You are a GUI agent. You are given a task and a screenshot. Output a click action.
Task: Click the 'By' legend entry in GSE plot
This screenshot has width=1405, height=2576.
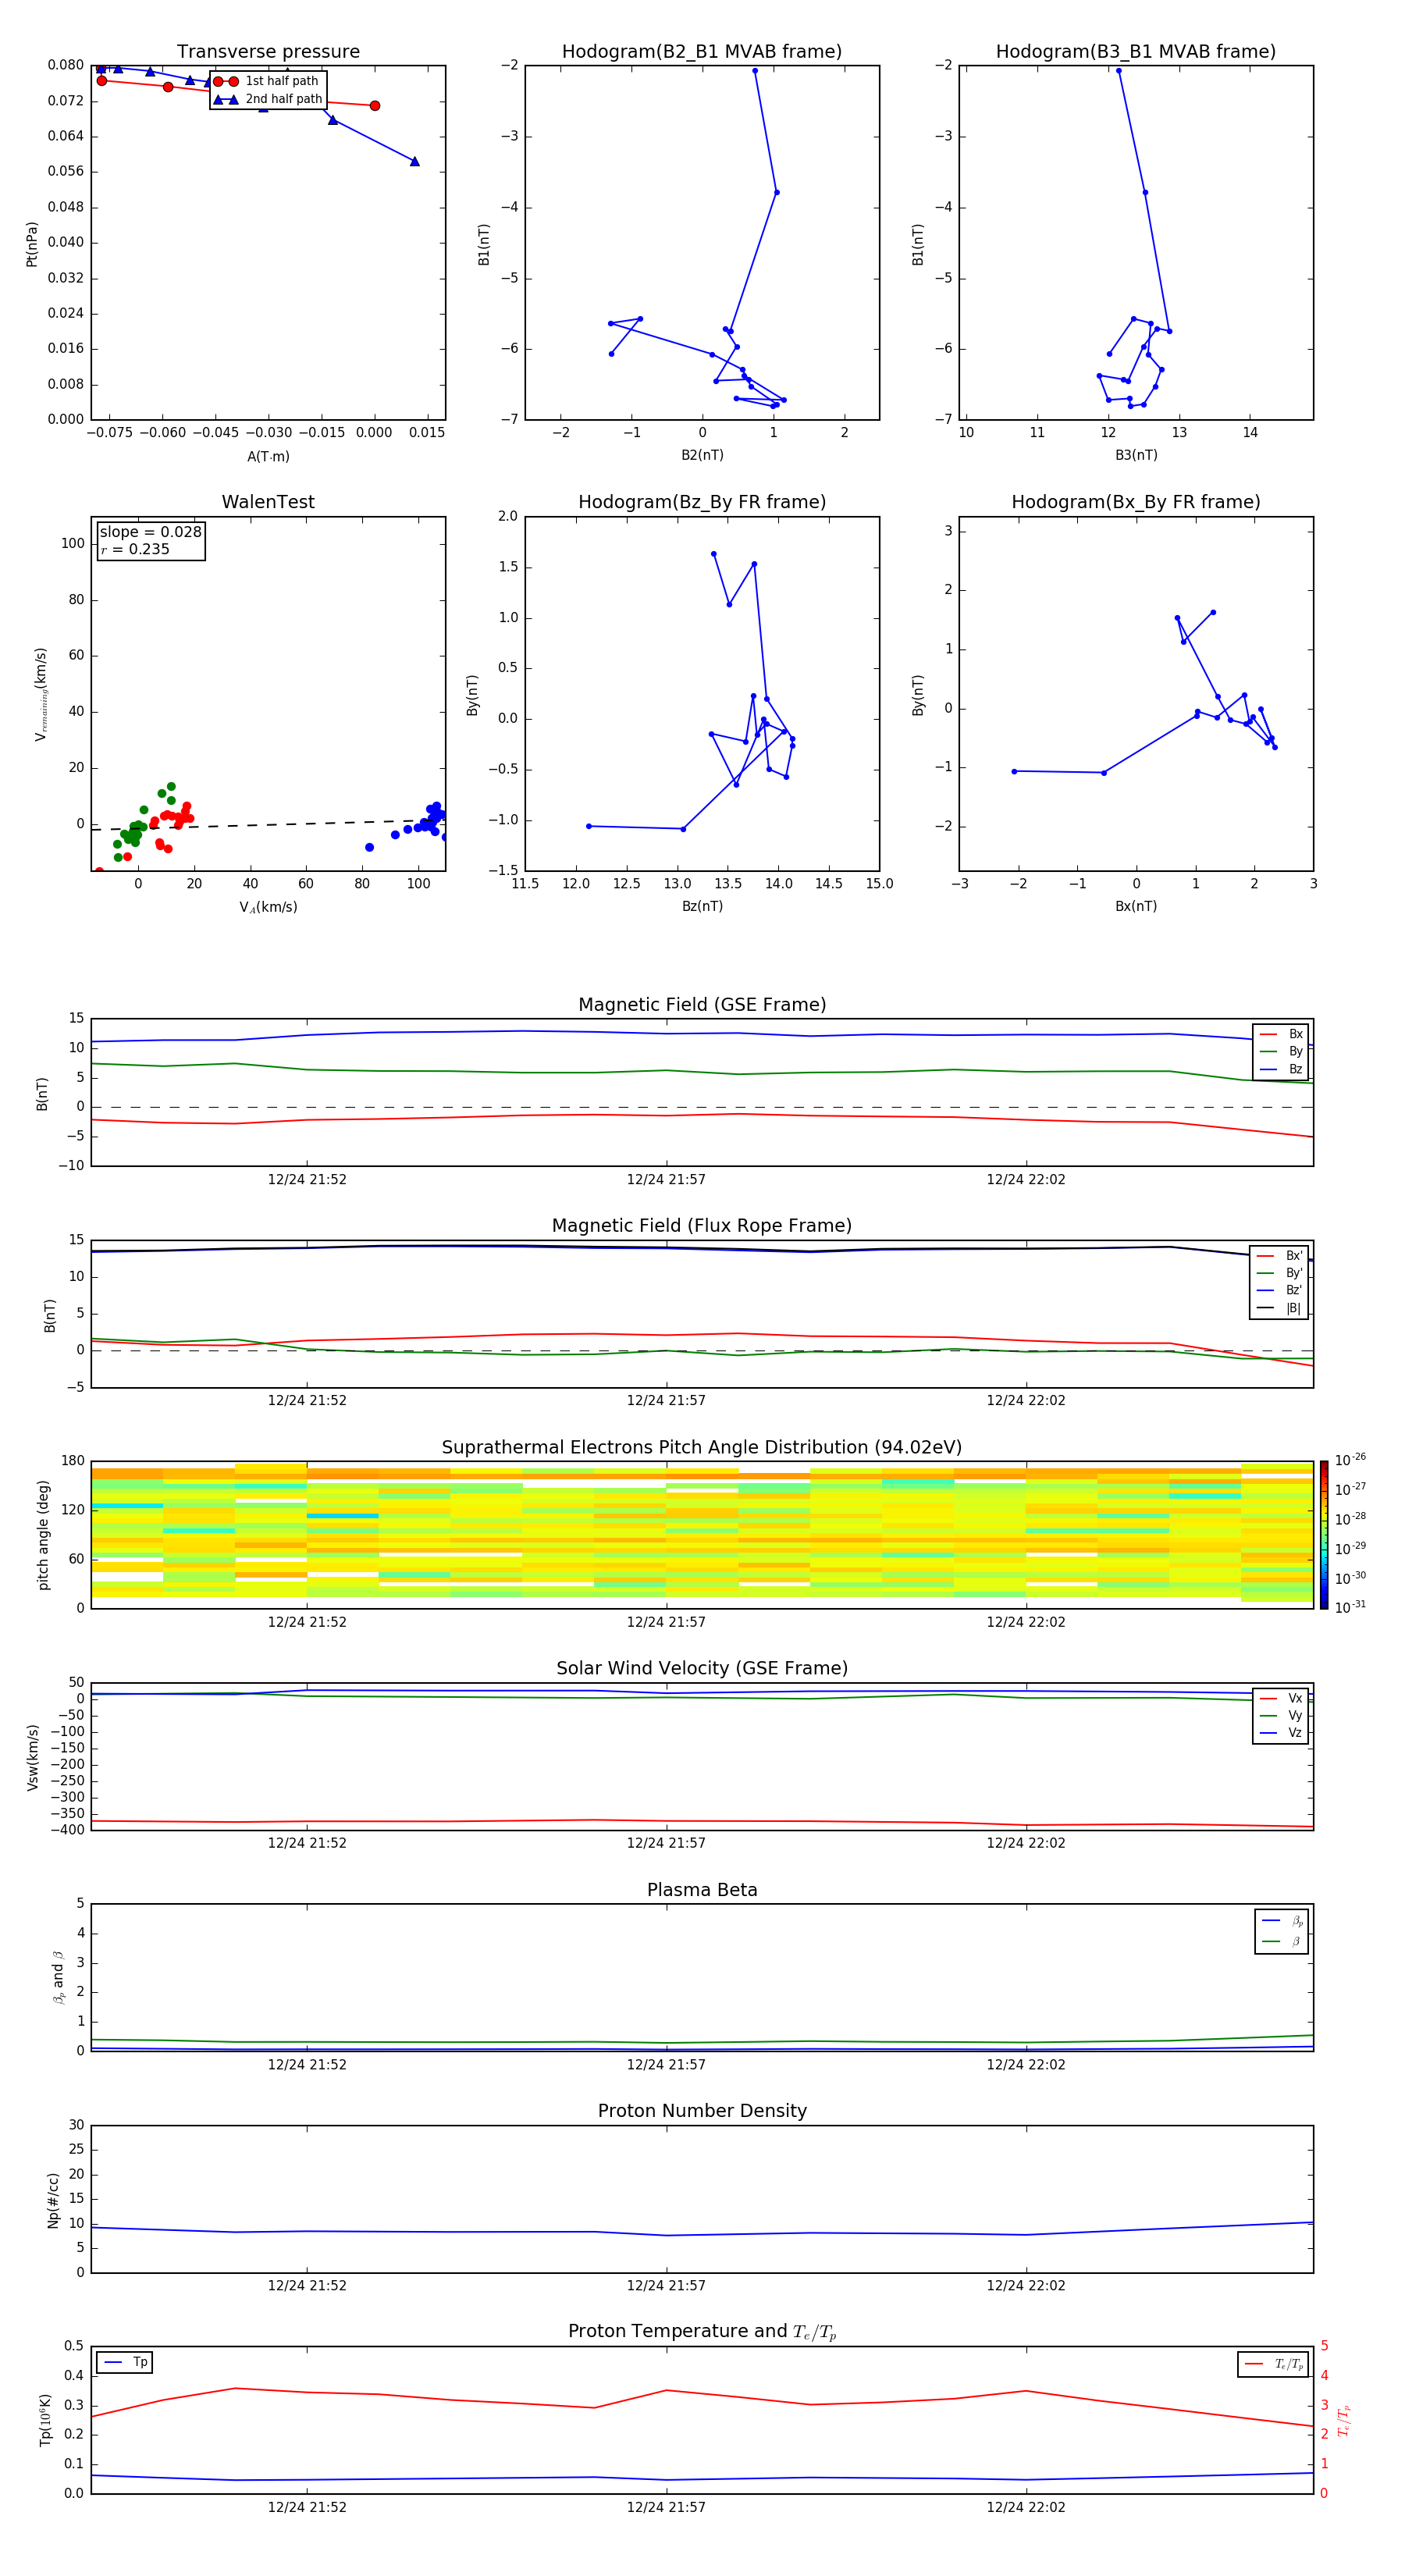(x=1281, y=1051)
